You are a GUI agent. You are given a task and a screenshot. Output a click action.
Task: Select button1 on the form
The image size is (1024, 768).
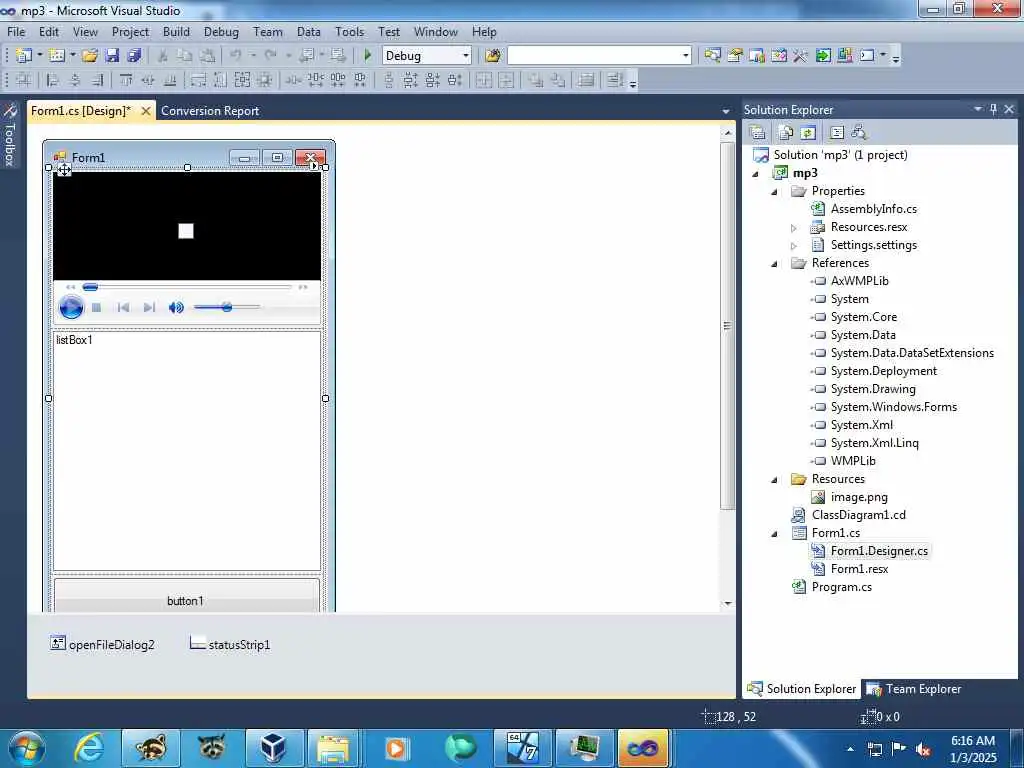pos(186,596)
